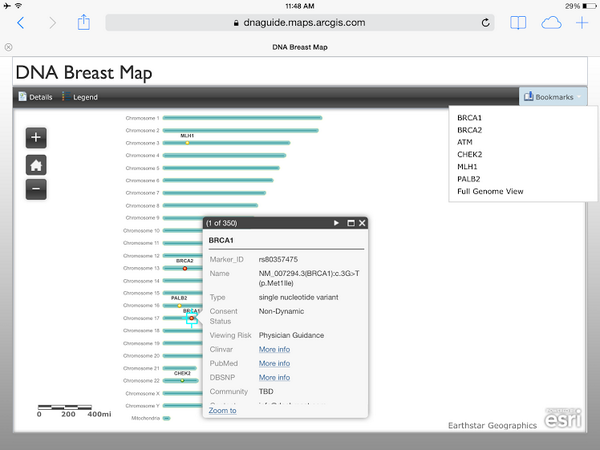The width and height of the screenshot is (600, 450).
Task: Click the 'Chromosome X' label
Action: (142, 393)
